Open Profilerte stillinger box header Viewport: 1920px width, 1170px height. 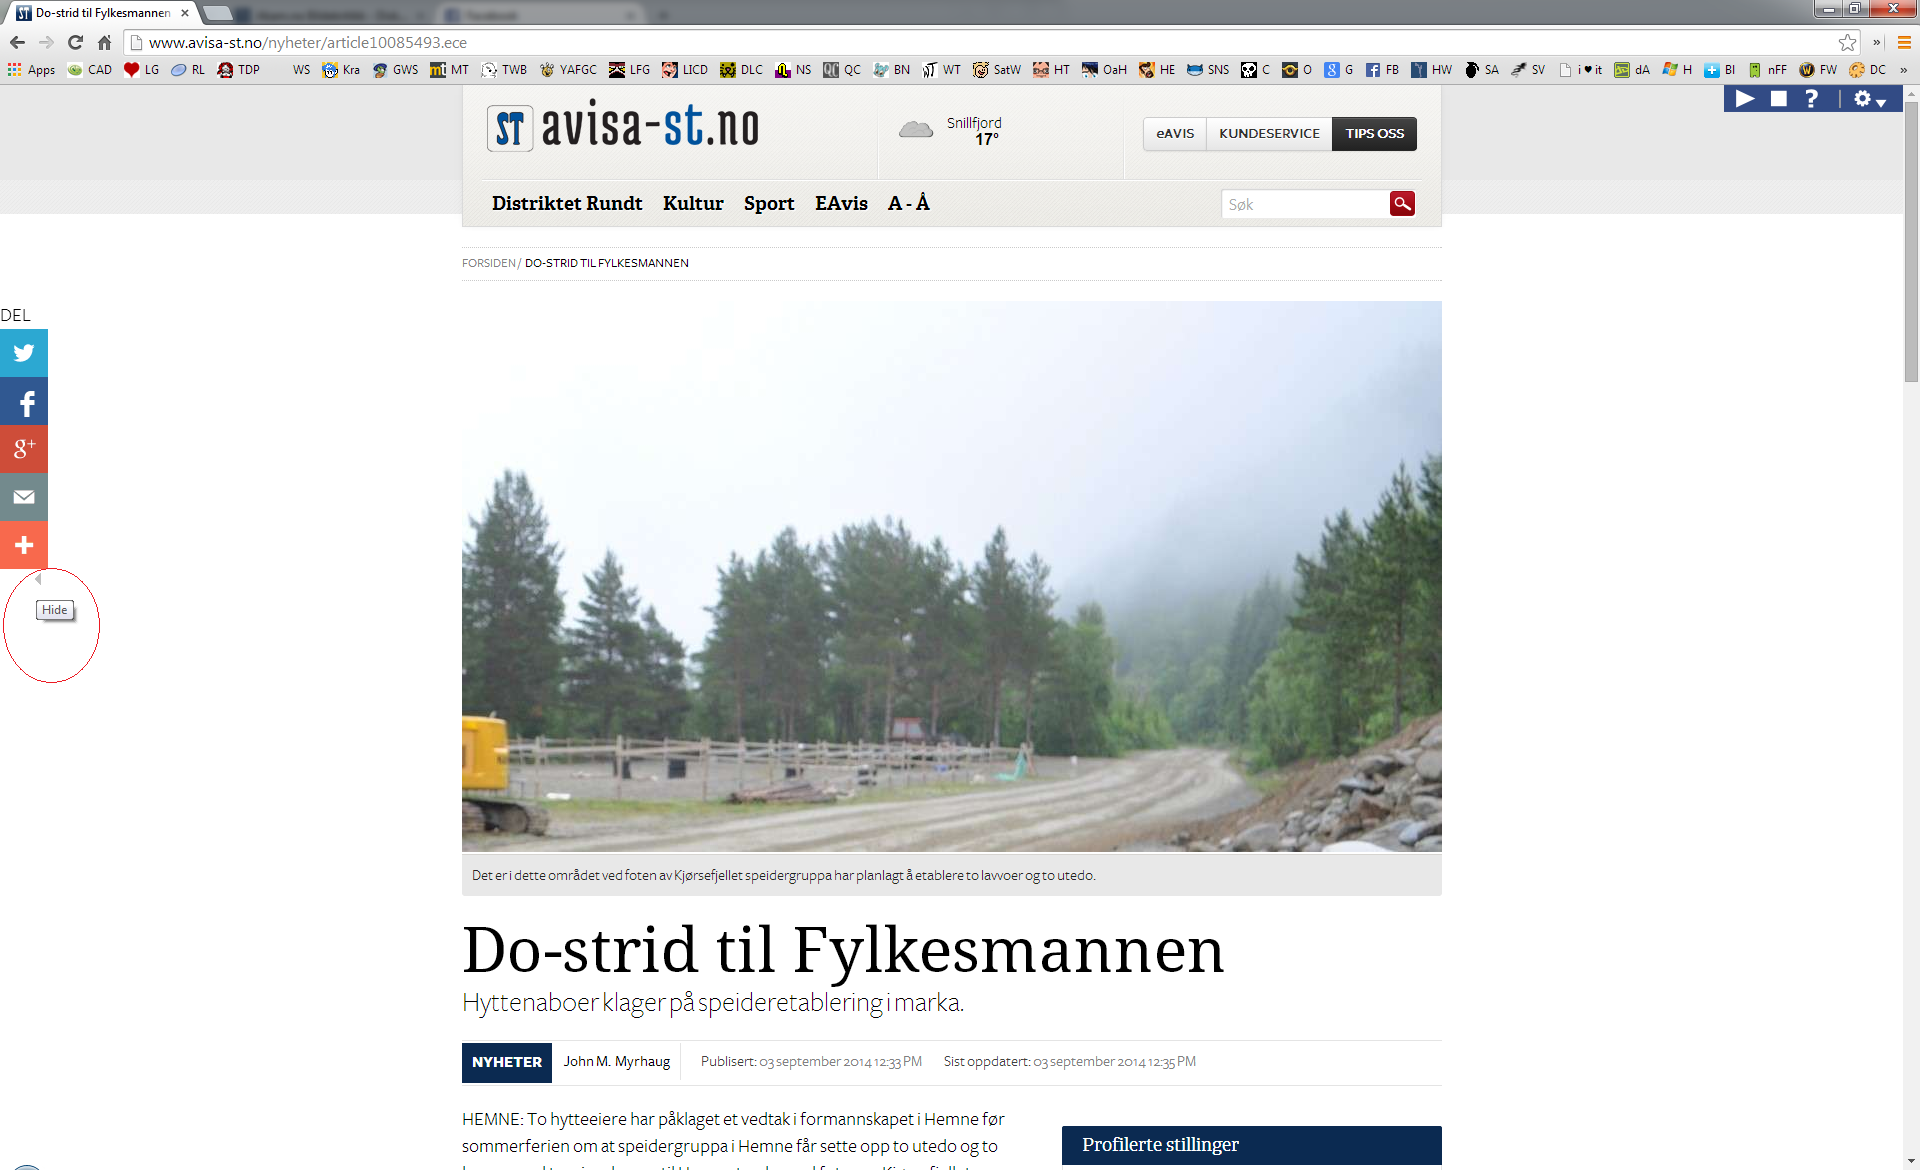coord(1251,1145)
